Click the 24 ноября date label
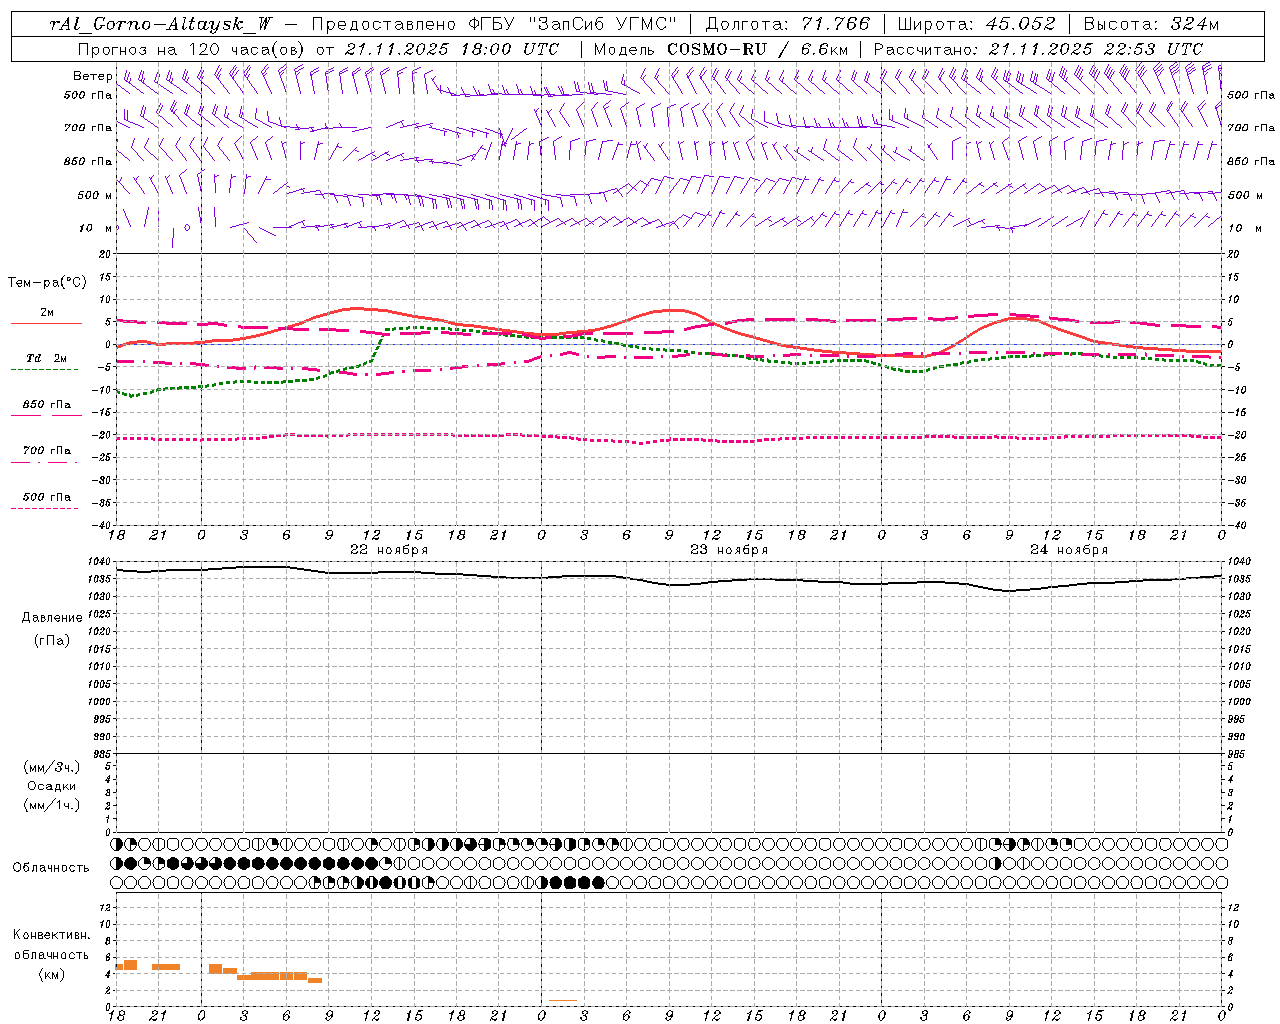 tap(1069, 549)
